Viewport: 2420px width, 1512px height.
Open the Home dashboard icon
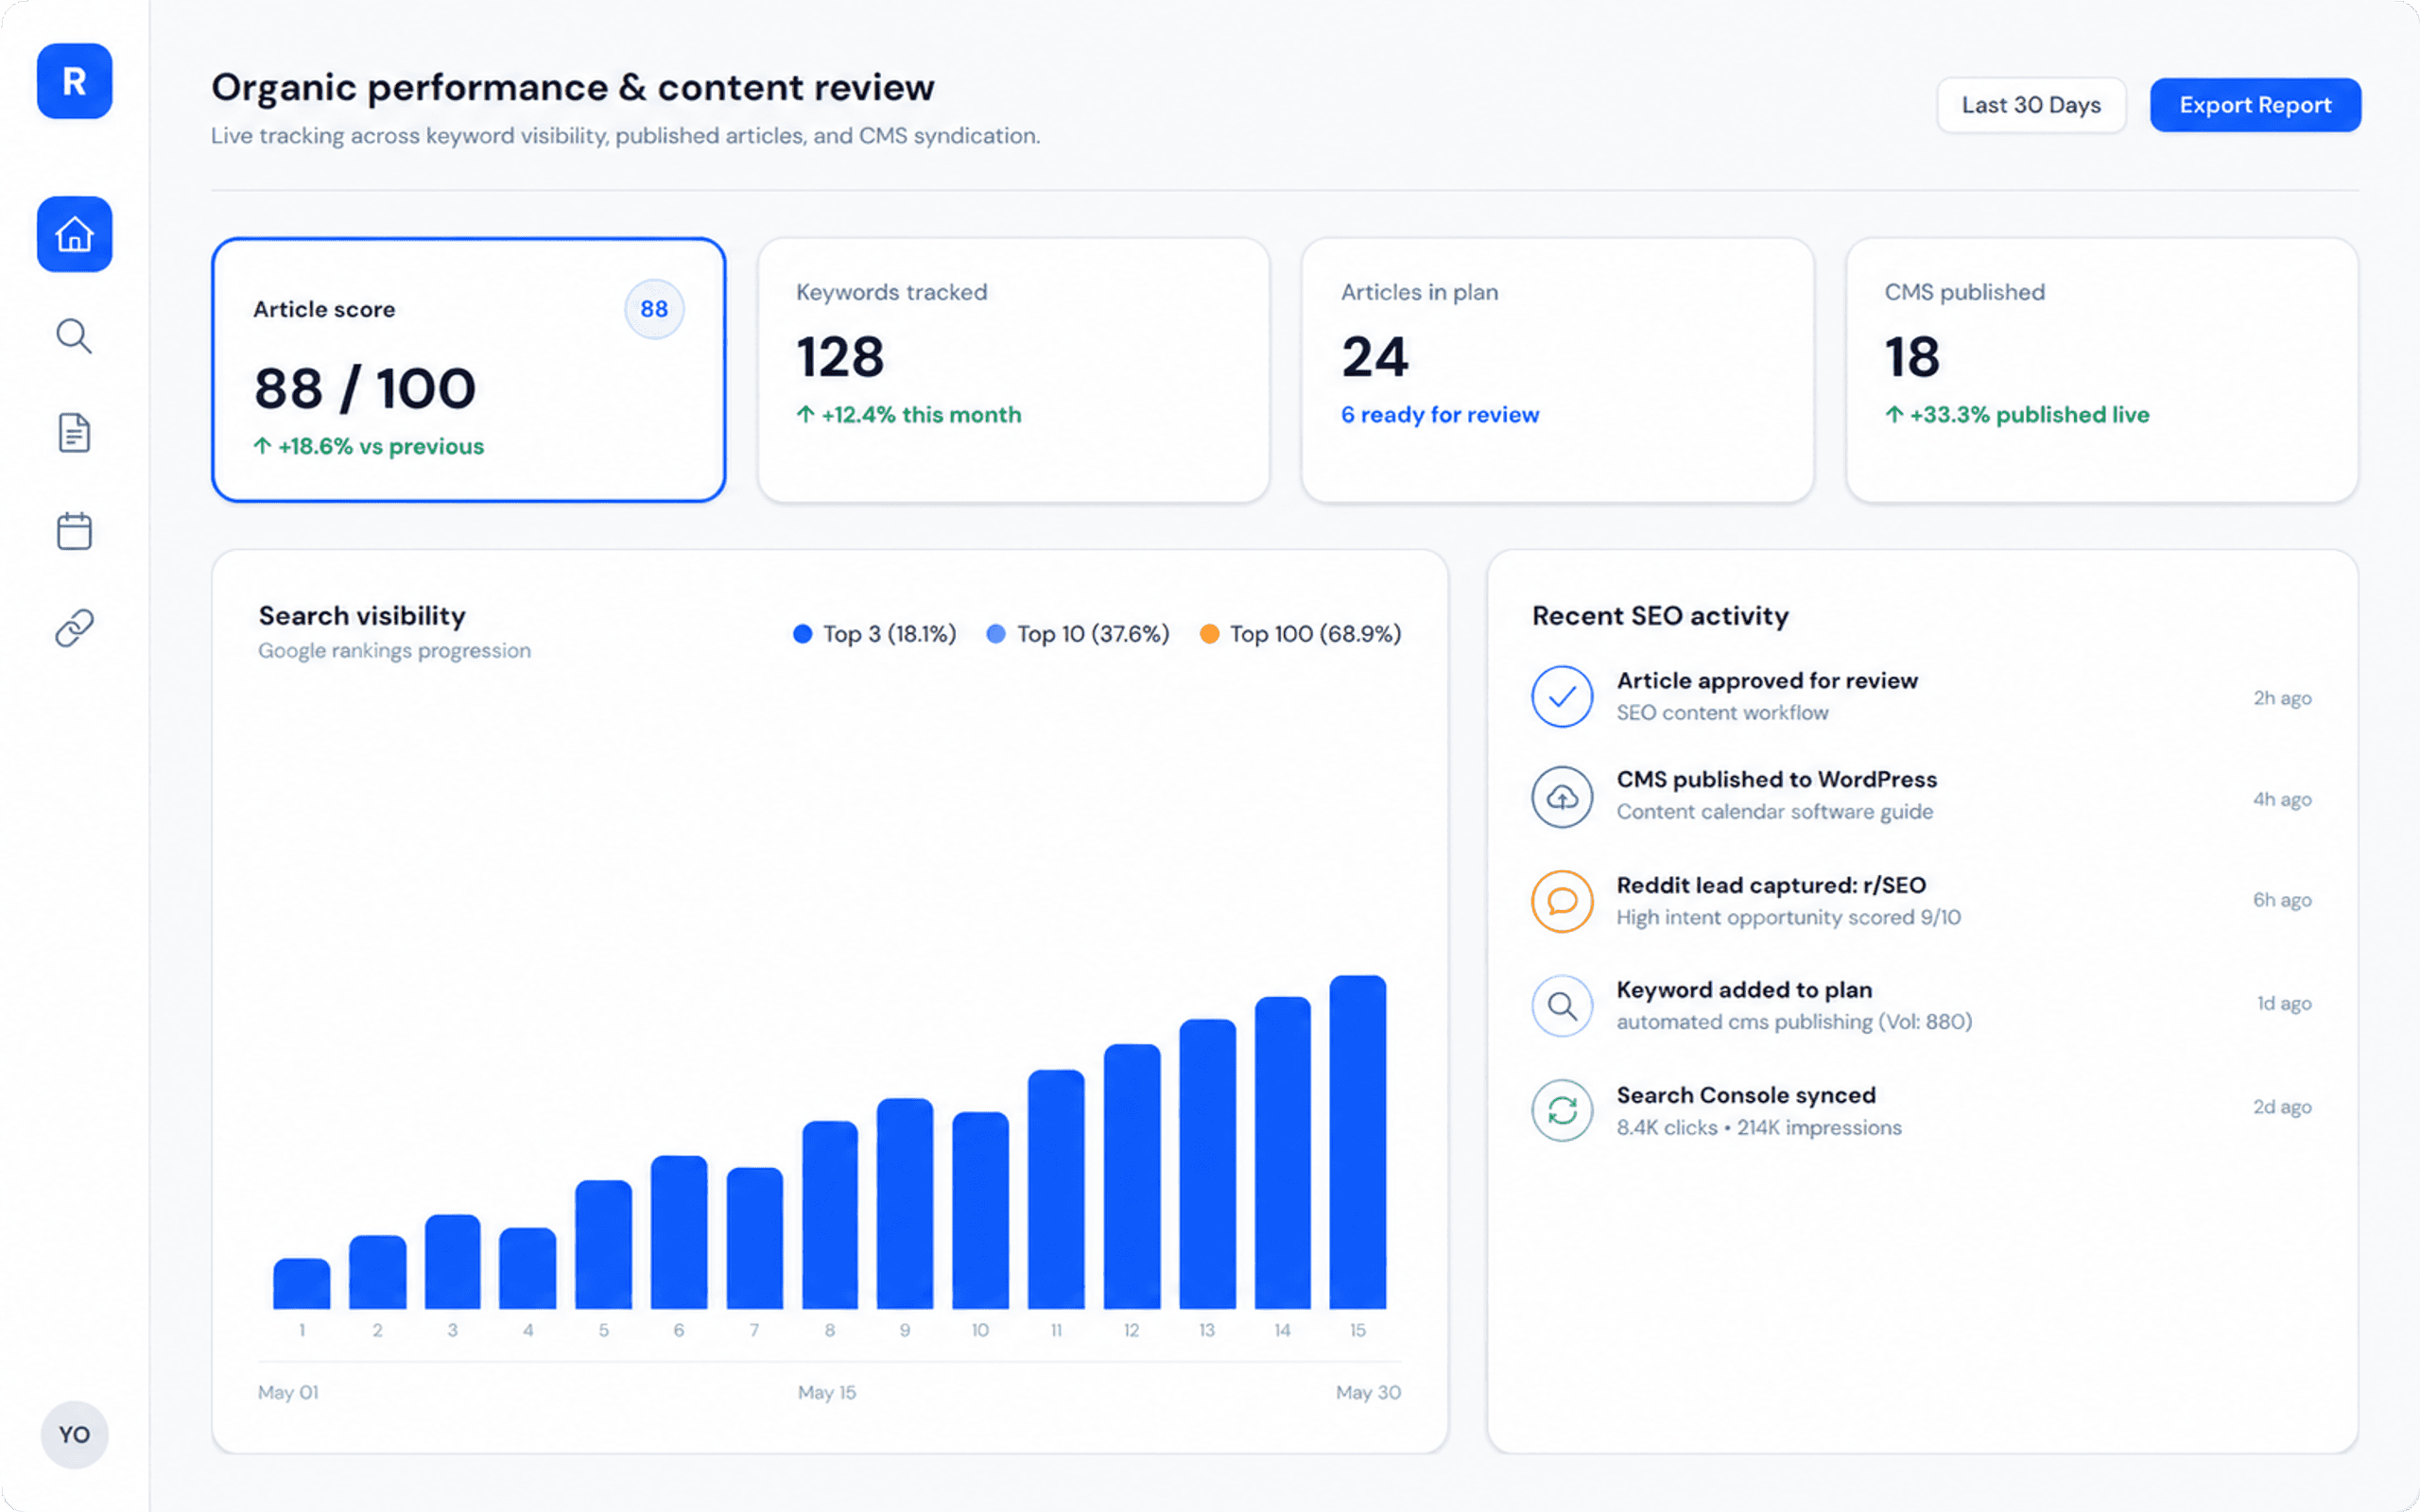tap(74, 234)
